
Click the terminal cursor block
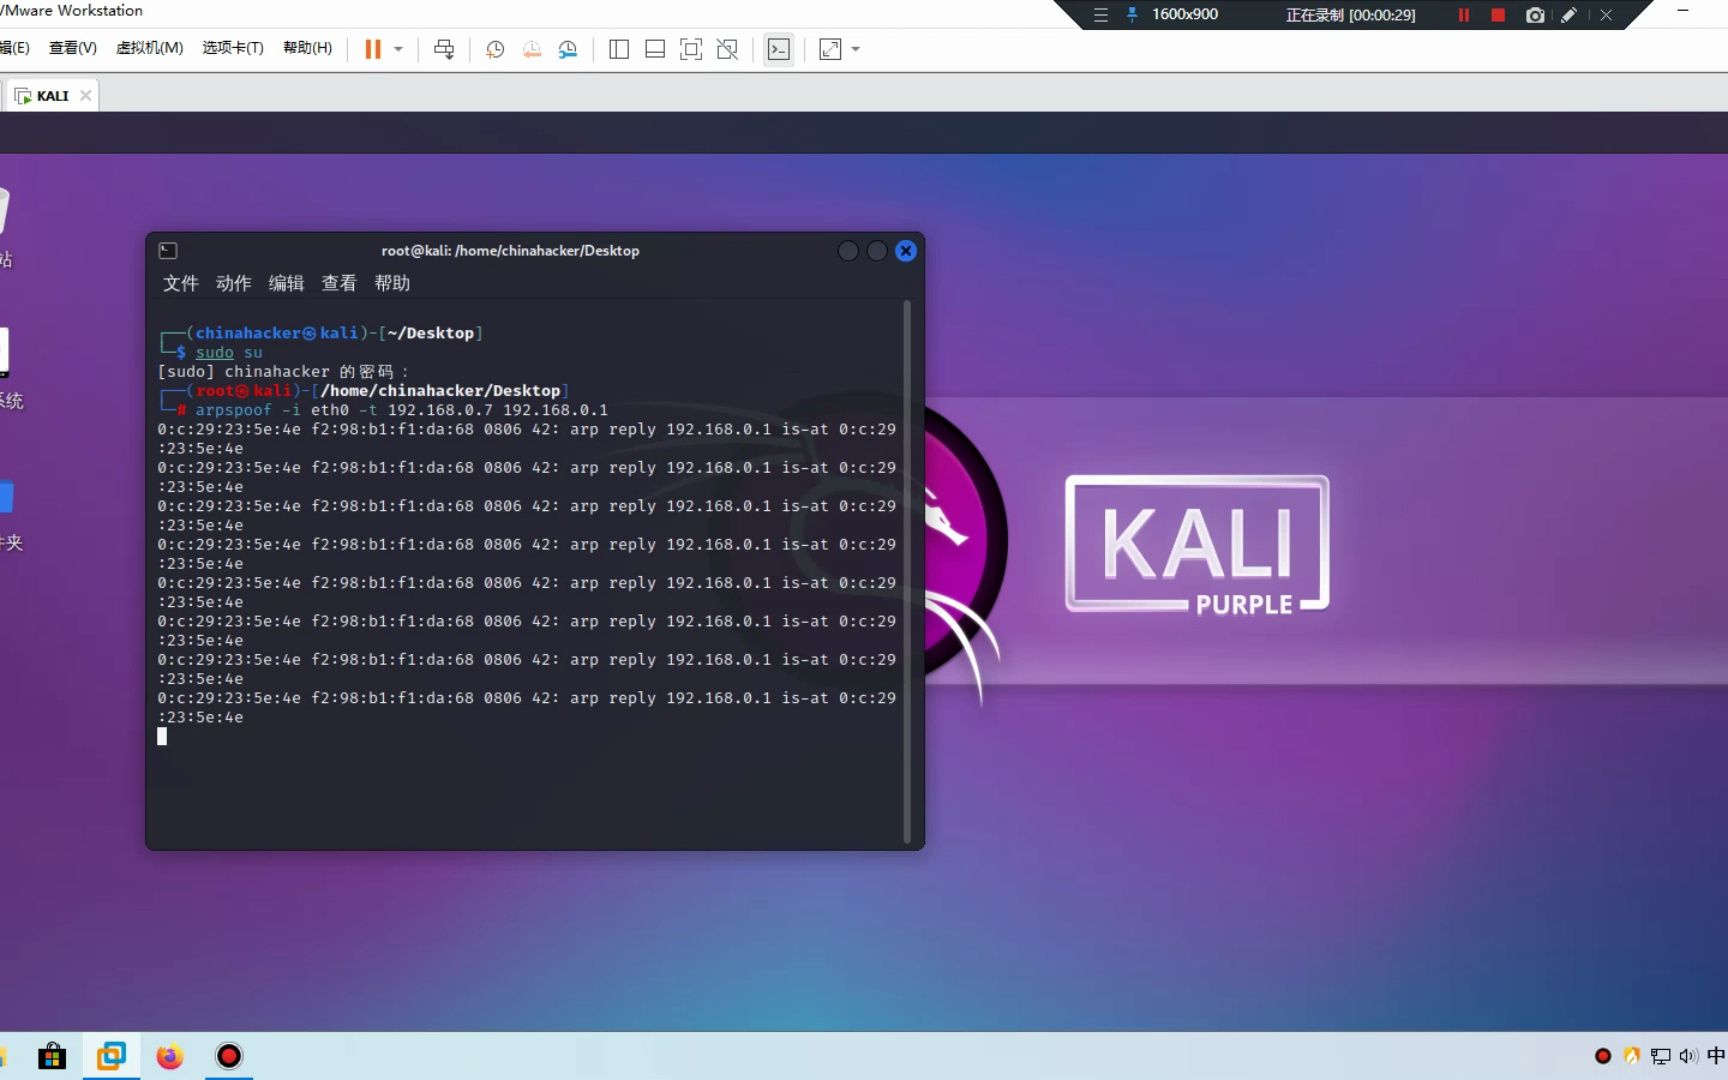pos(162,737)
